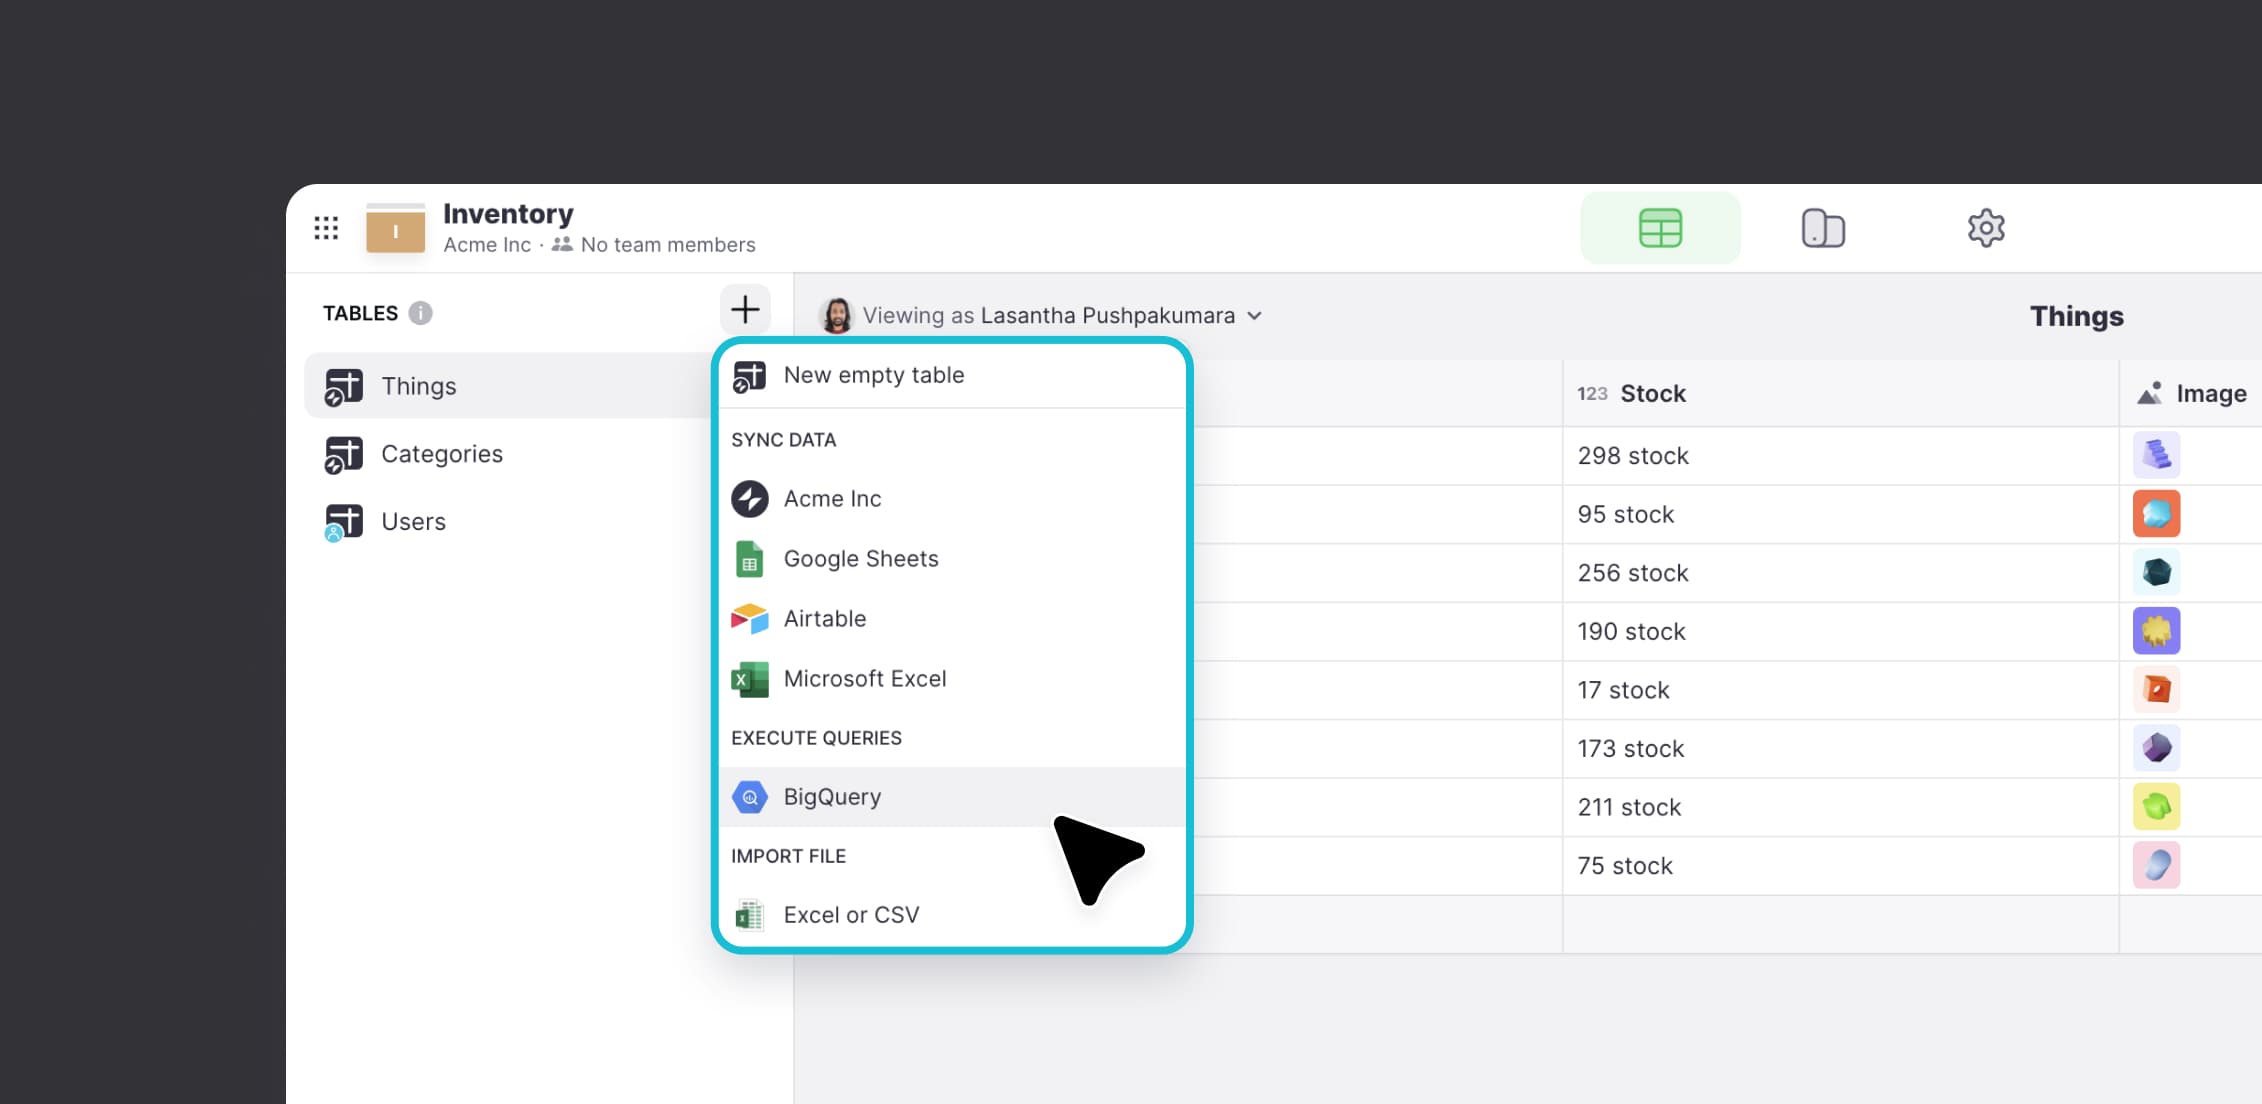Click the plus button to add table
This screenshot has height=1104, width=2262.
click(x=745, y=310)
